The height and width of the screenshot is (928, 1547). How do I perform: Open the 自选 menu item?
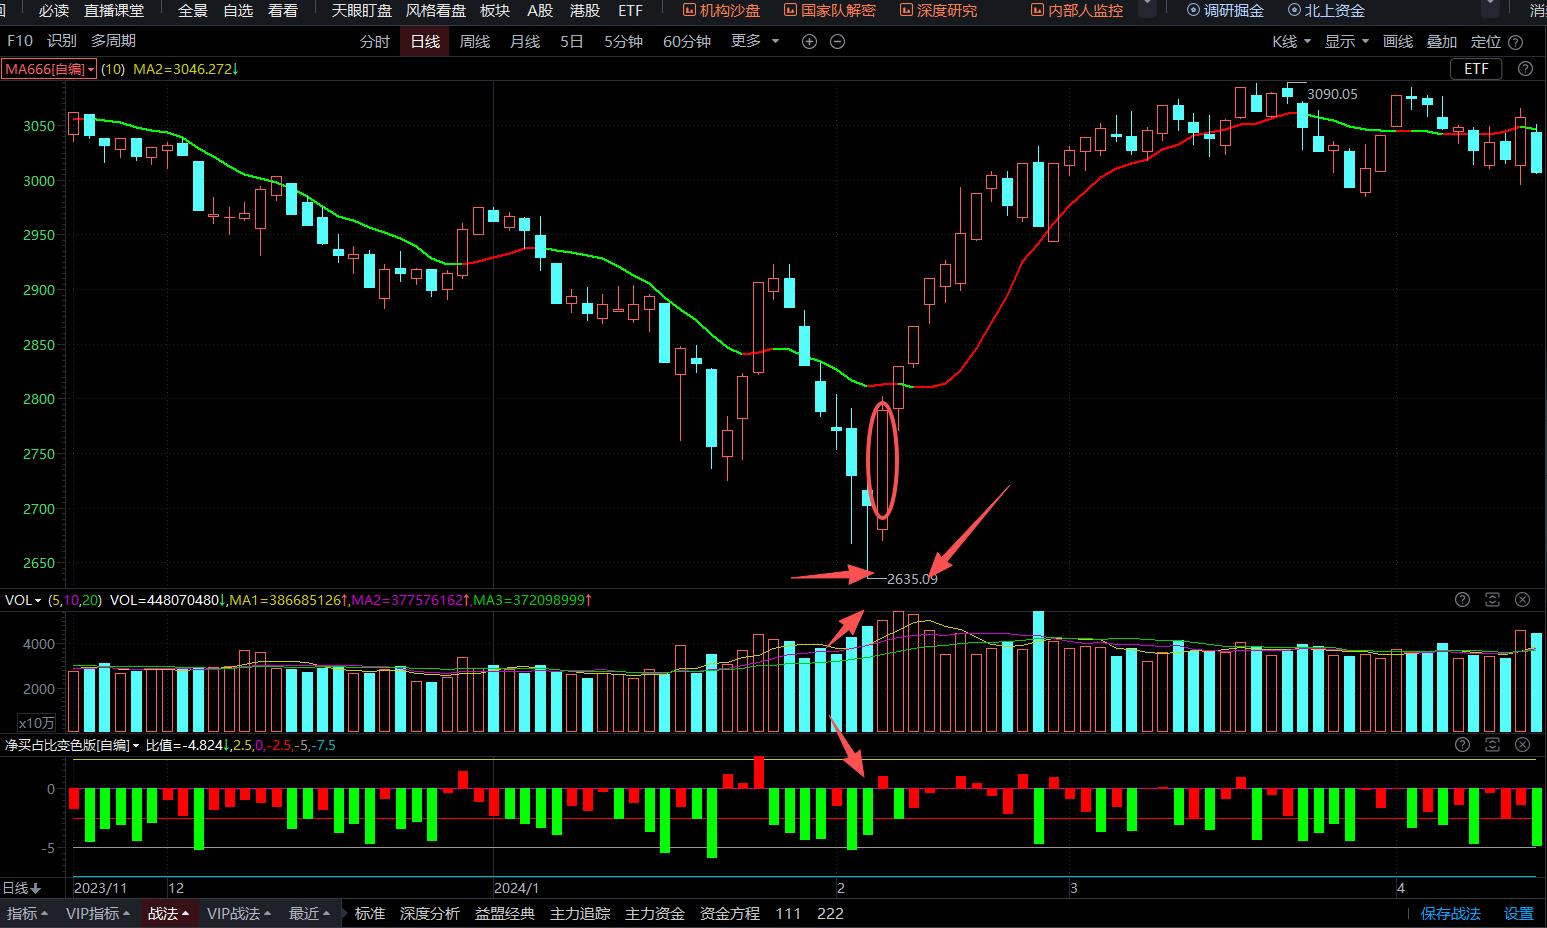(238, 10)
